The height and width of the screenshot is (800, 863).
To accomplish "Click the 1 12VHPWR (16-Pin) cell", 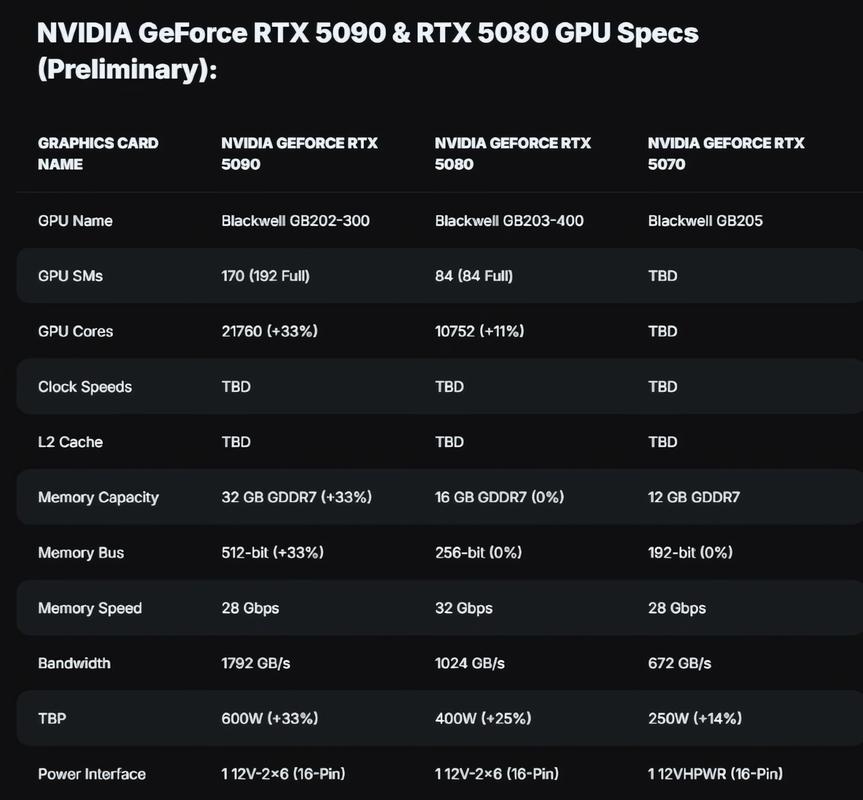I will pyautogui.click(x=715, y=774).
